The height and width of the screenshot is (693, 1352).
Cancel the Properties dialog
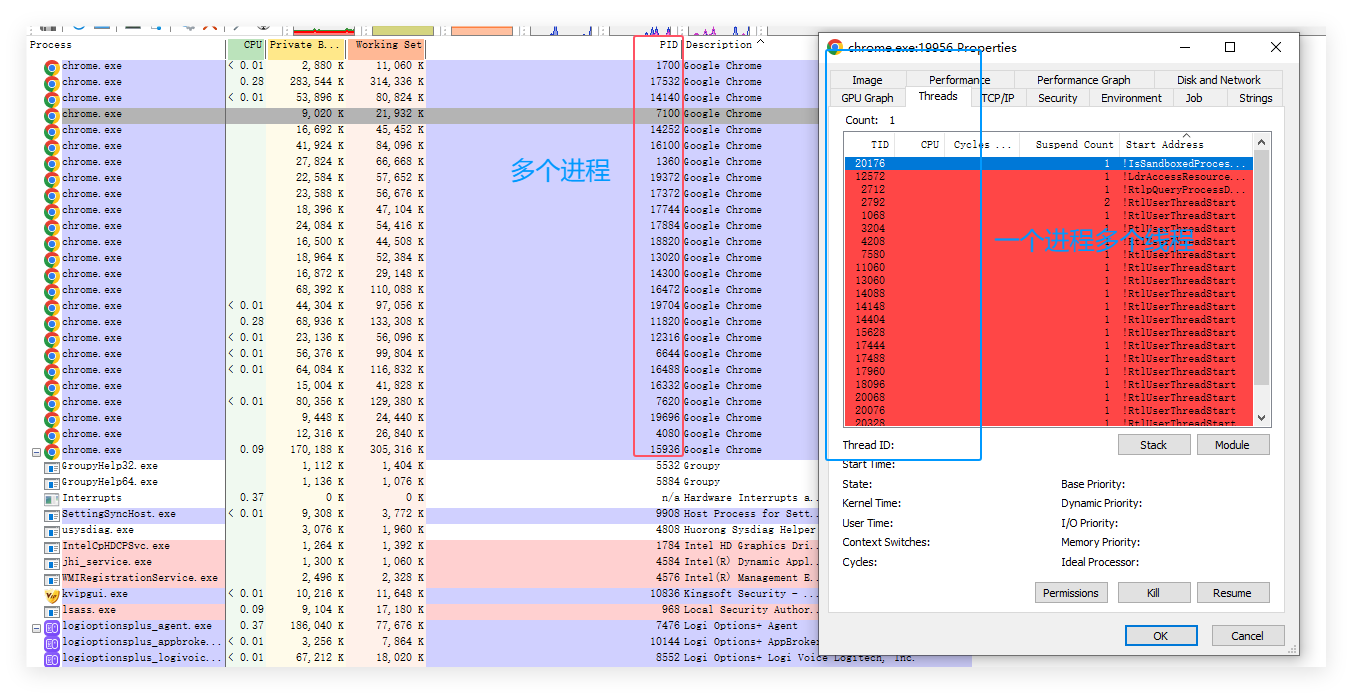coord(1247,636)
